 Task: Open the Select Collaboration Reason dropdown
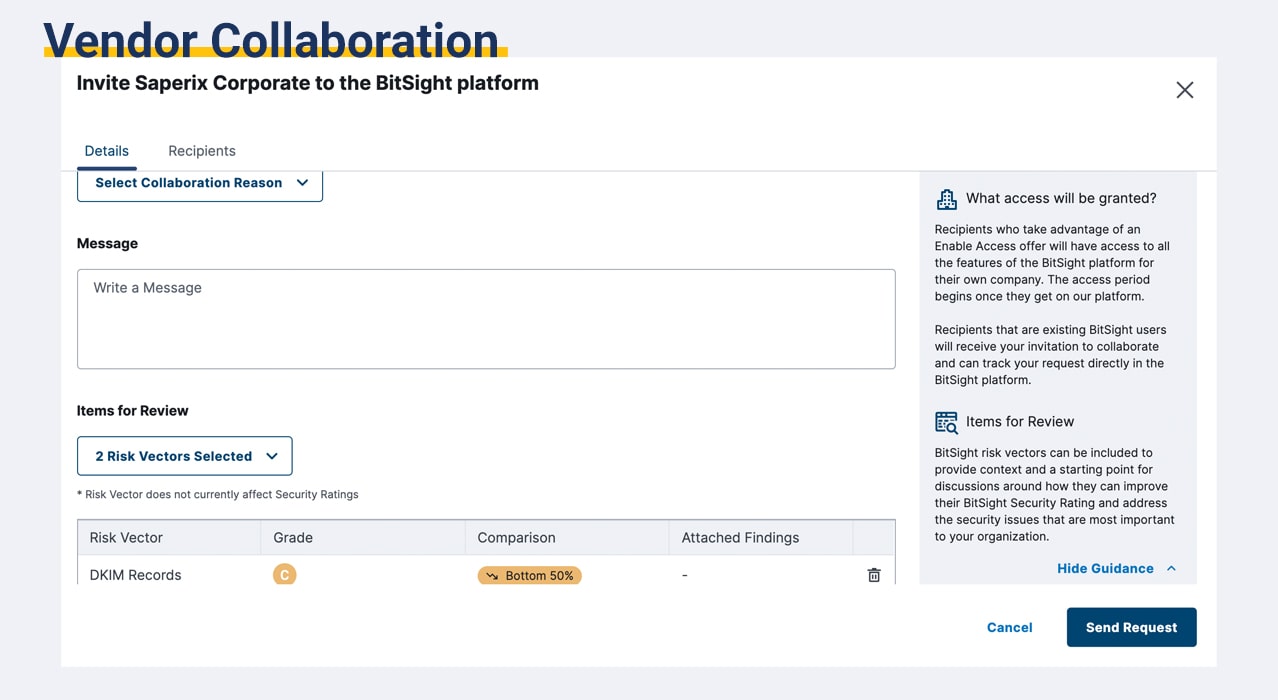click(200, 183)
